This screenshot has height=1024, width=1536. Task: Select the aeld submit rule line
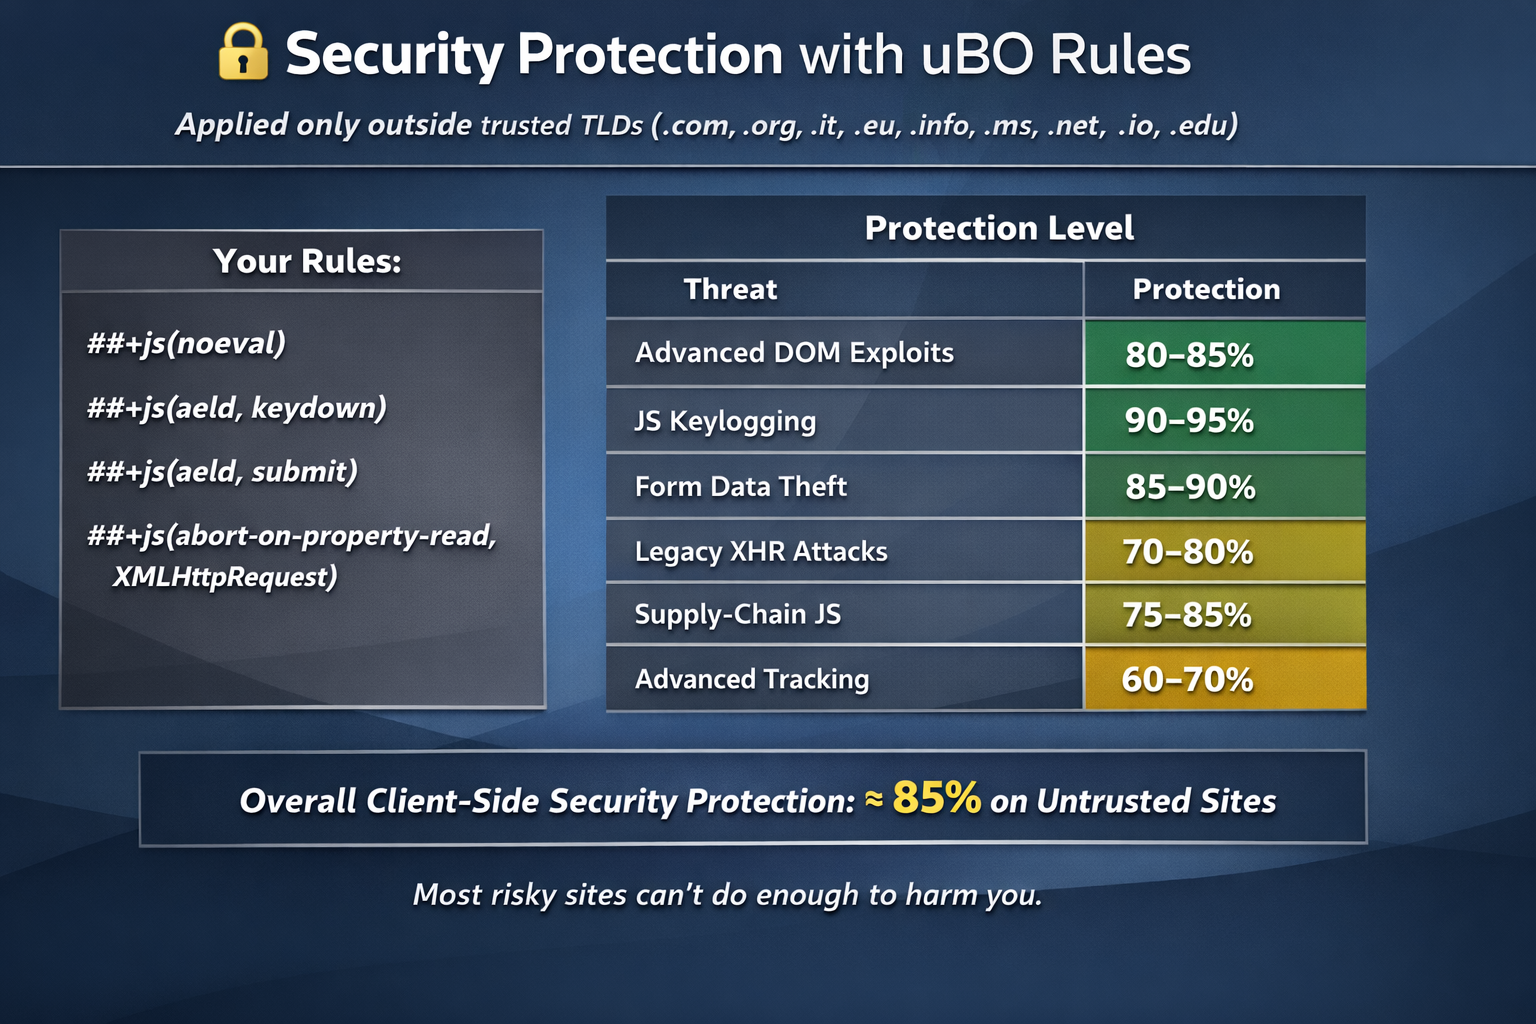pyautogui.click(x=222, y=471)
